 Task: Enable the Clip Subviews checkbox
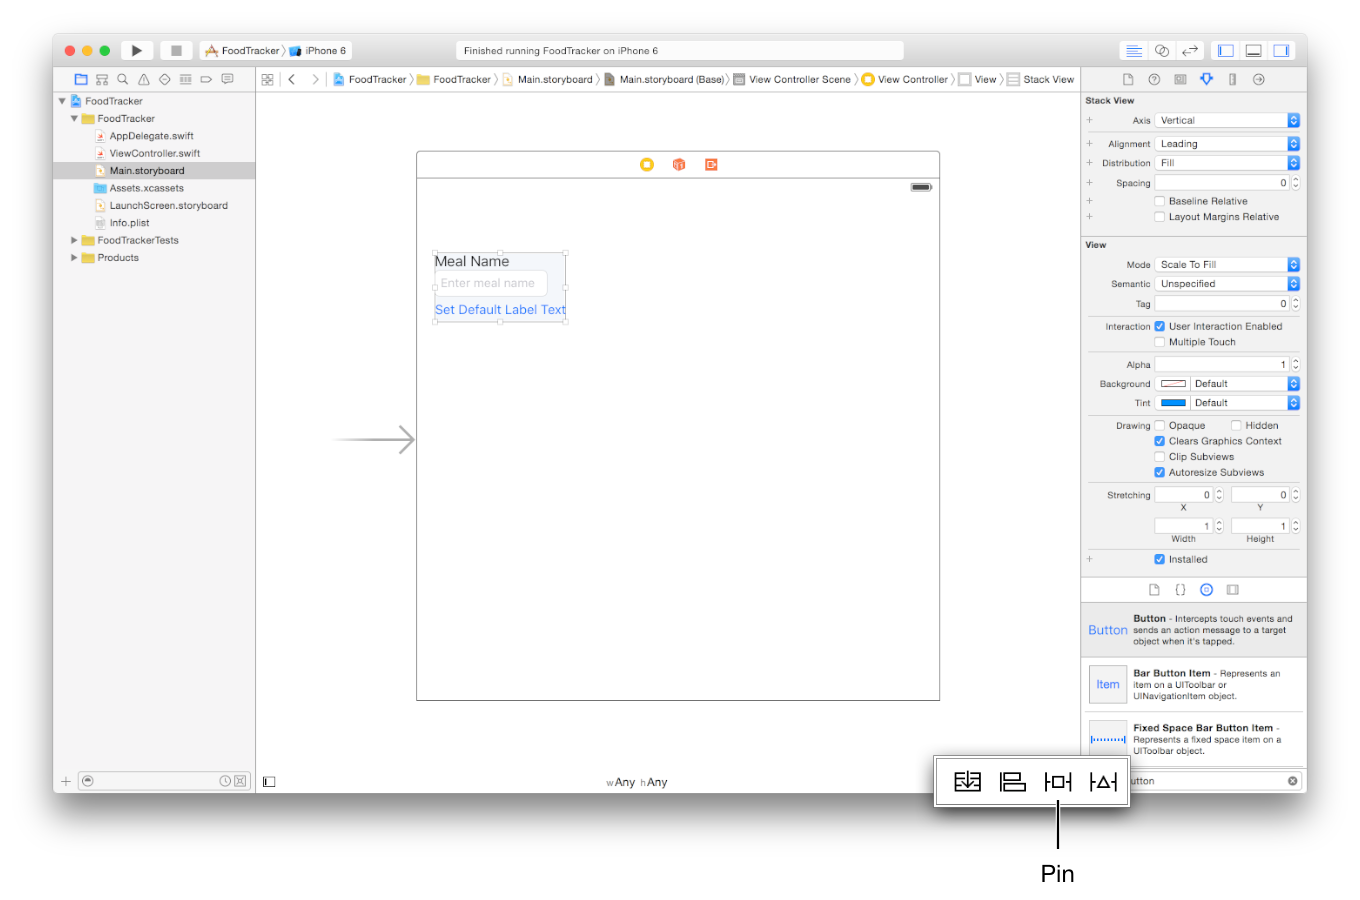pyautogui.click(x=1160, y=457)
